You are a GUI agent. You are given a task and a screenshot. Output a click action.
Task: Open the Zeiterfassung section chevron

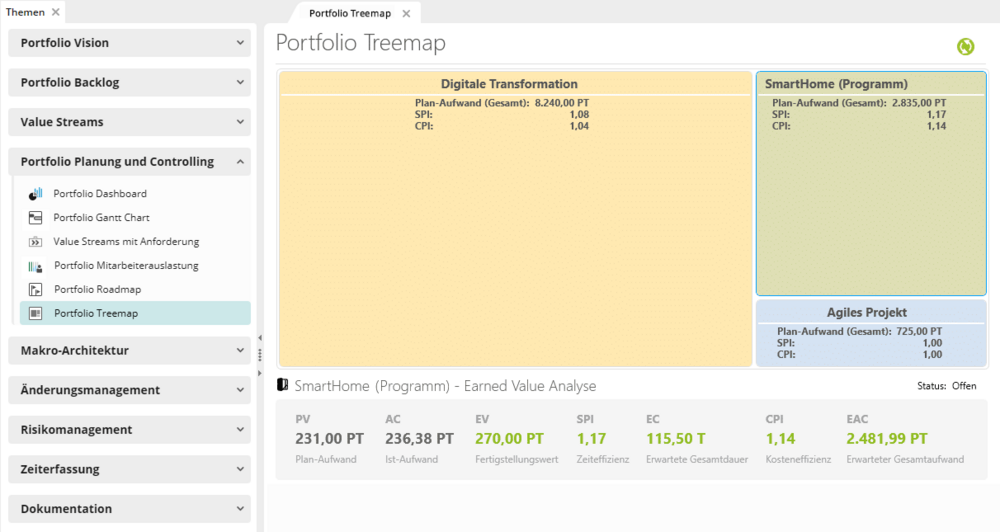pyautogui.click(x=240, y=469)
